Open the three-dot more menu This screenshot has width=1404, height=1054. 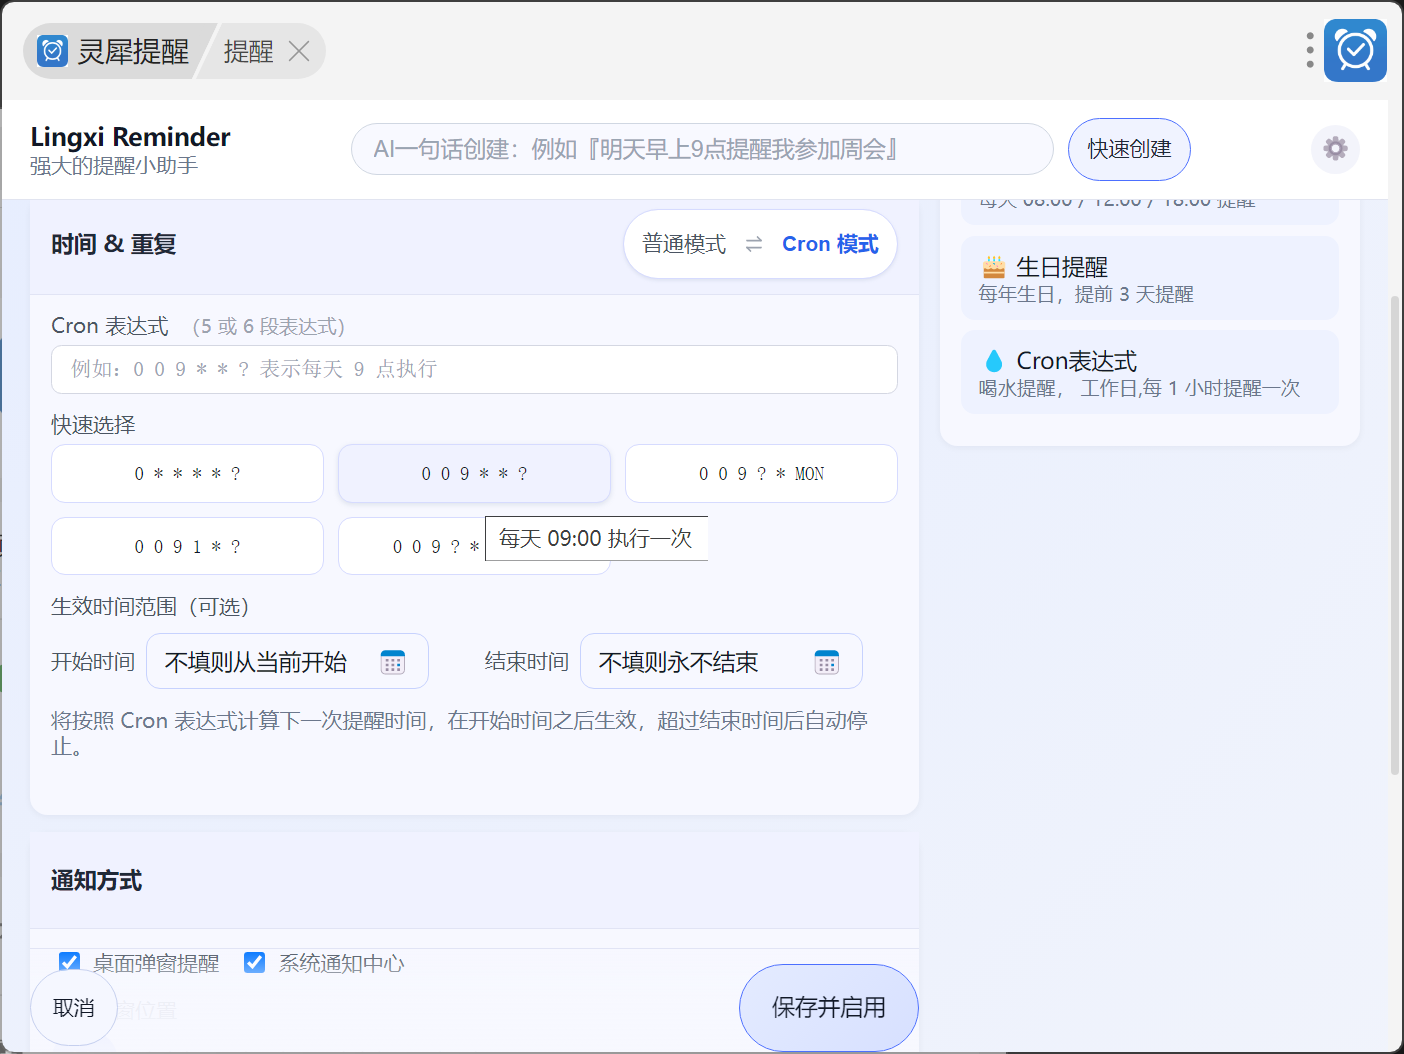click(x=1309, y=50)
